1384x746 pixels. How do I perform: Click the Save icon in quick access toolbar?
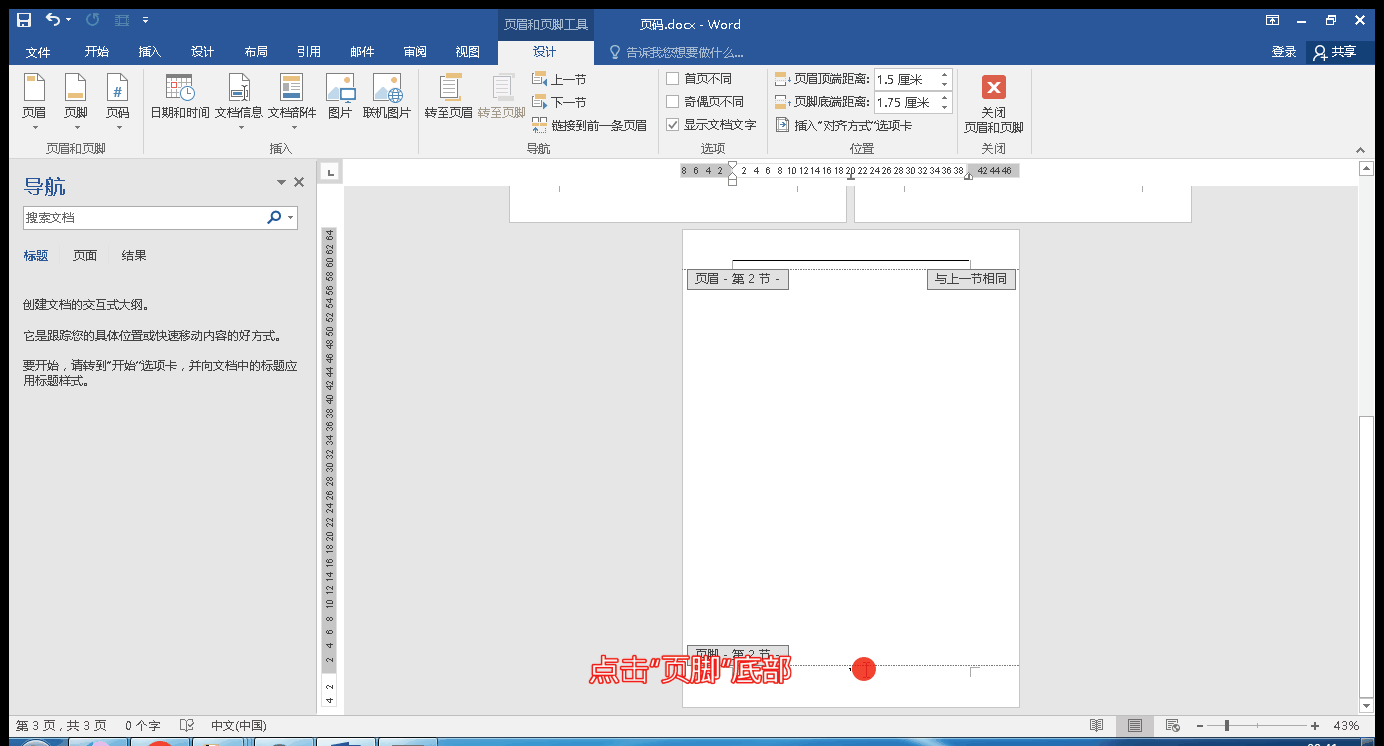tap(24, 20)
